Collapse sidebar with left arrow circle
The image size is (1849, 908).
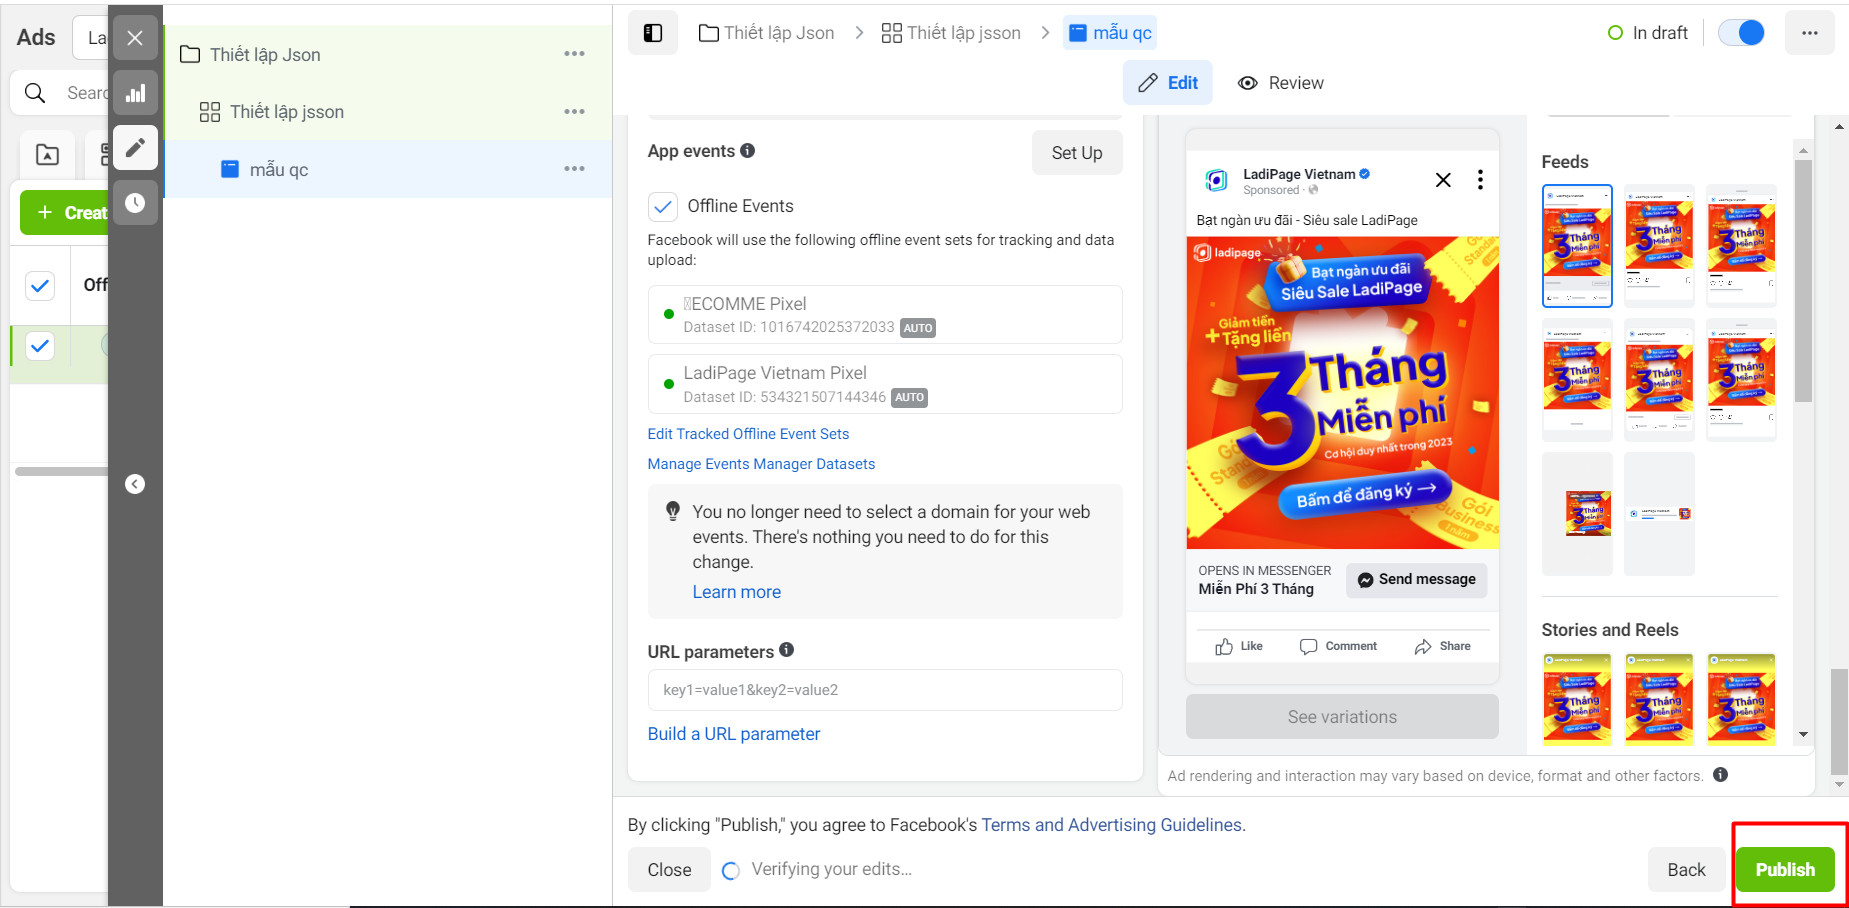point(135,484)
